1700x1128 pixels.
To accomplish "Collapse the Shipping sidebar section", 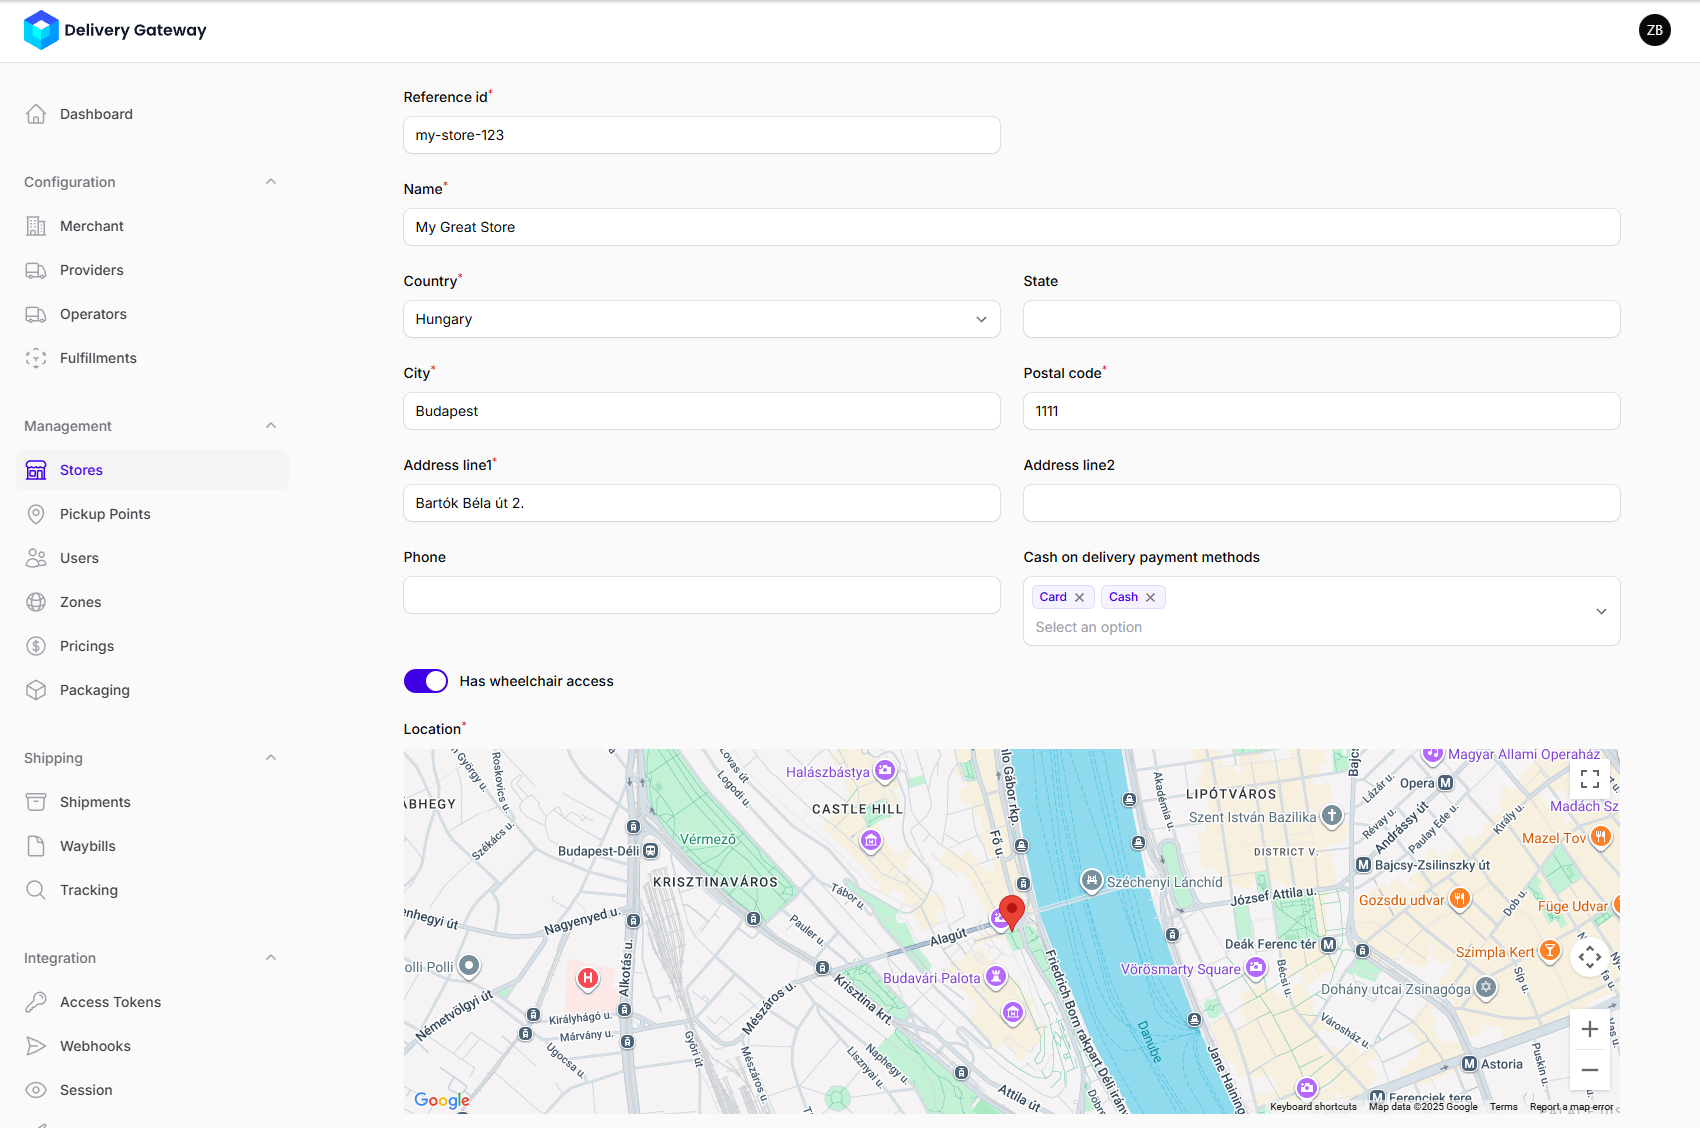I will coord(271,758).
